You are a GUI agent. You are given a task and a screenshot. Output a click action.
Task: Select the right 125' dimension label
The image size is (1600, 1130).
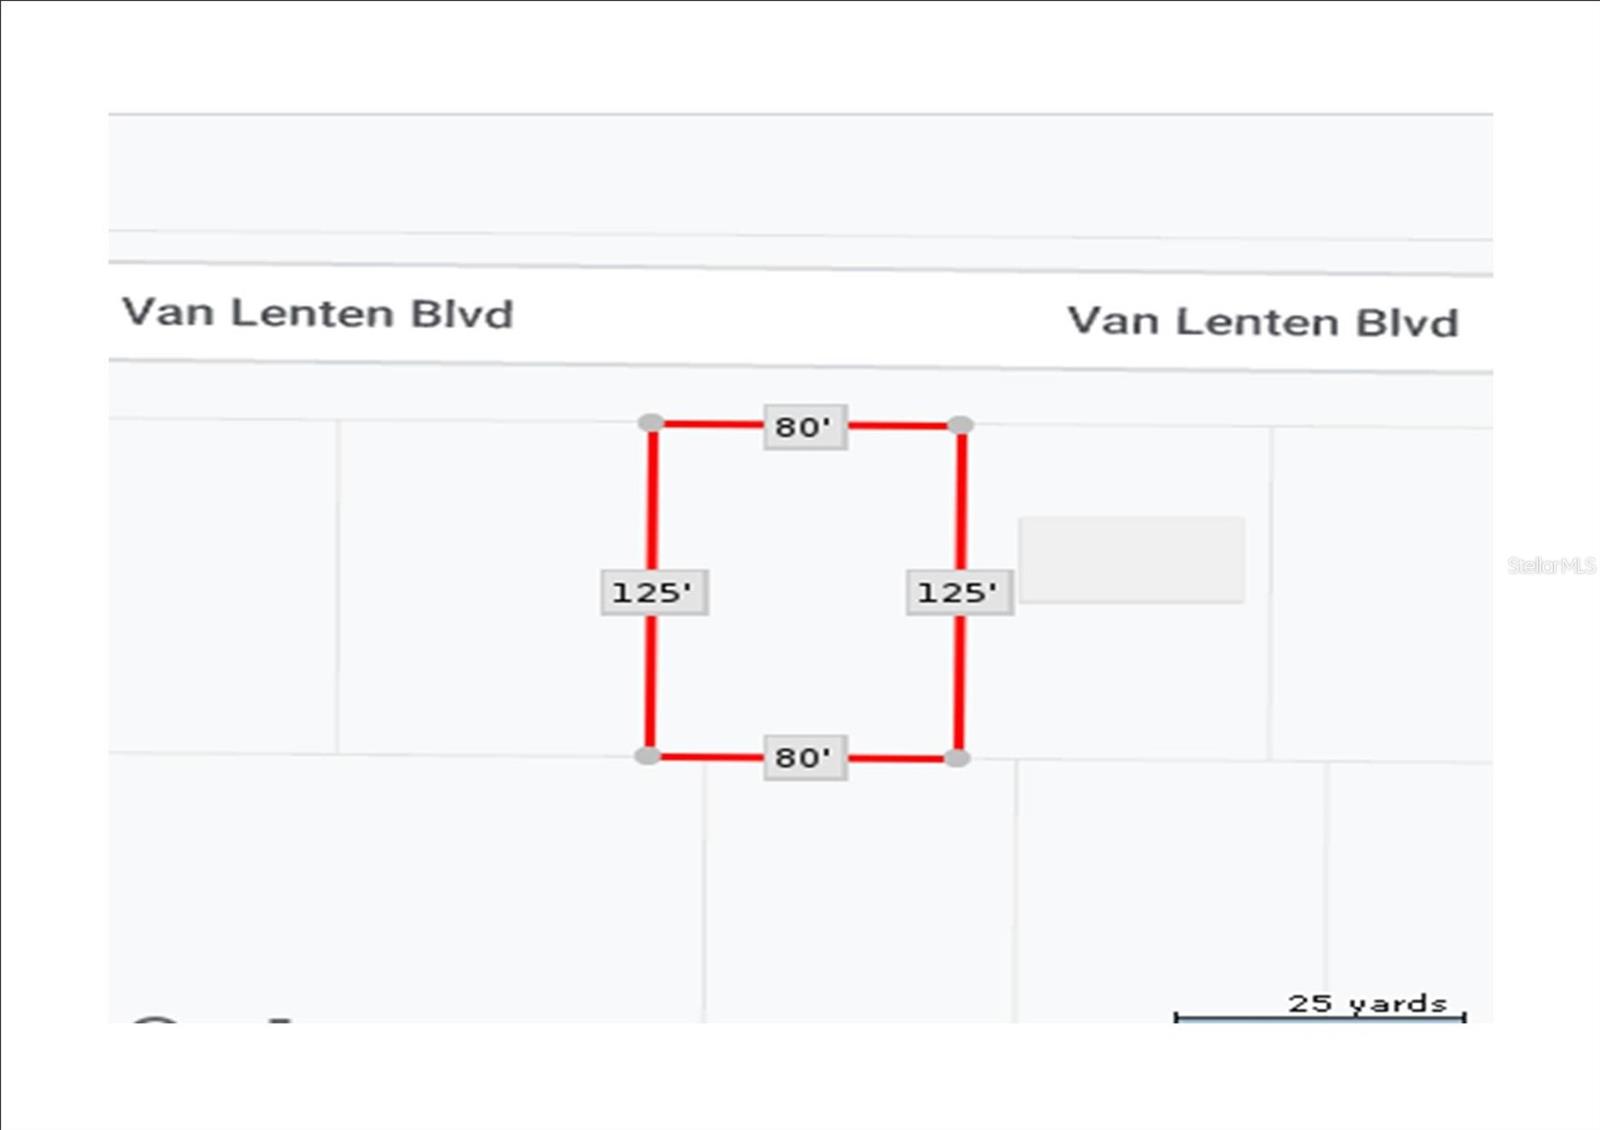[x=959, y=592]
